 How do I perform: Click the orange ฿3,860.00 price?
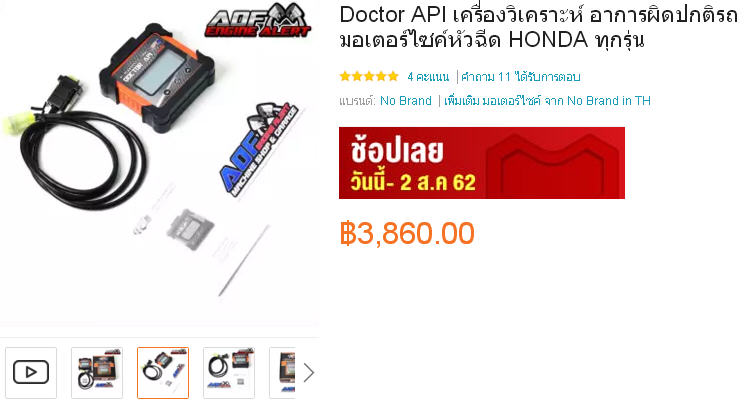click(x=407, y=233)
